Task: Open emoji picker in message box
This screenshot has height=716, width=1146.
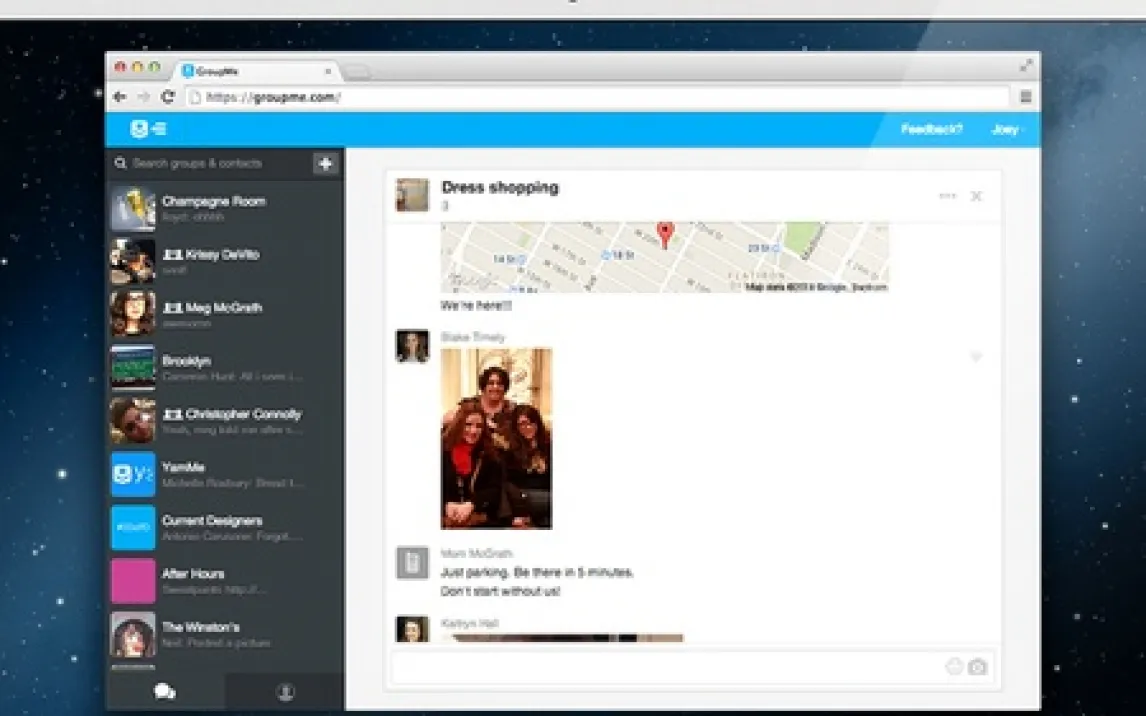Action: [x=954, y=666]
